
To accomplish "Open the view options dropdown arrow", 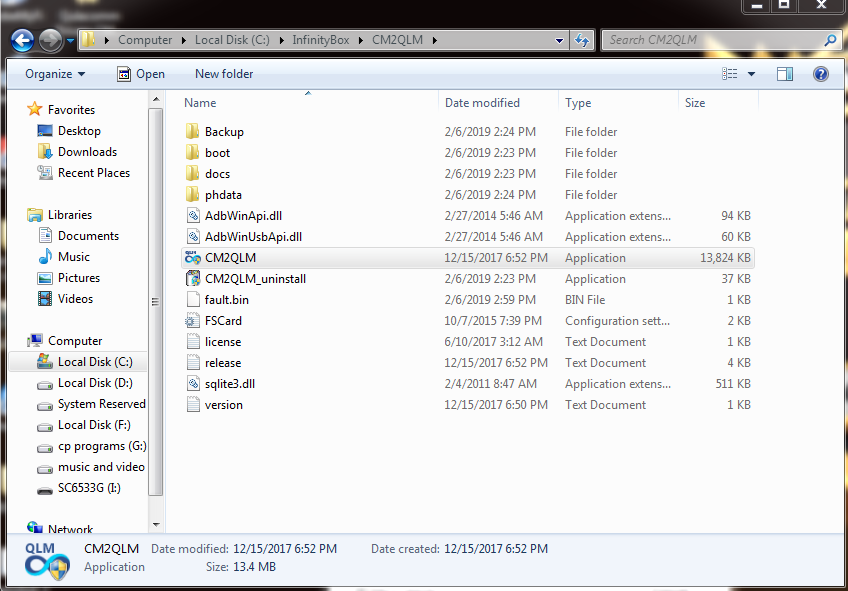I will pos(751,74).
